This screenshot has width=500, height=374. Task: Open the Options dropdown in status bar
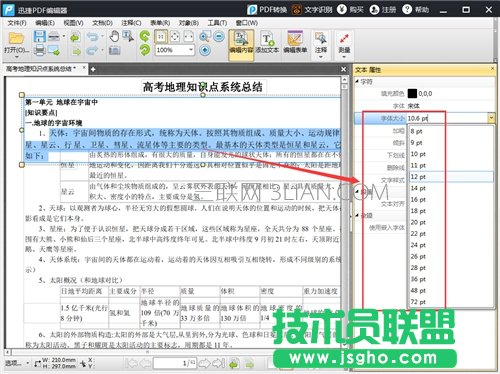[x=17, y=363]
